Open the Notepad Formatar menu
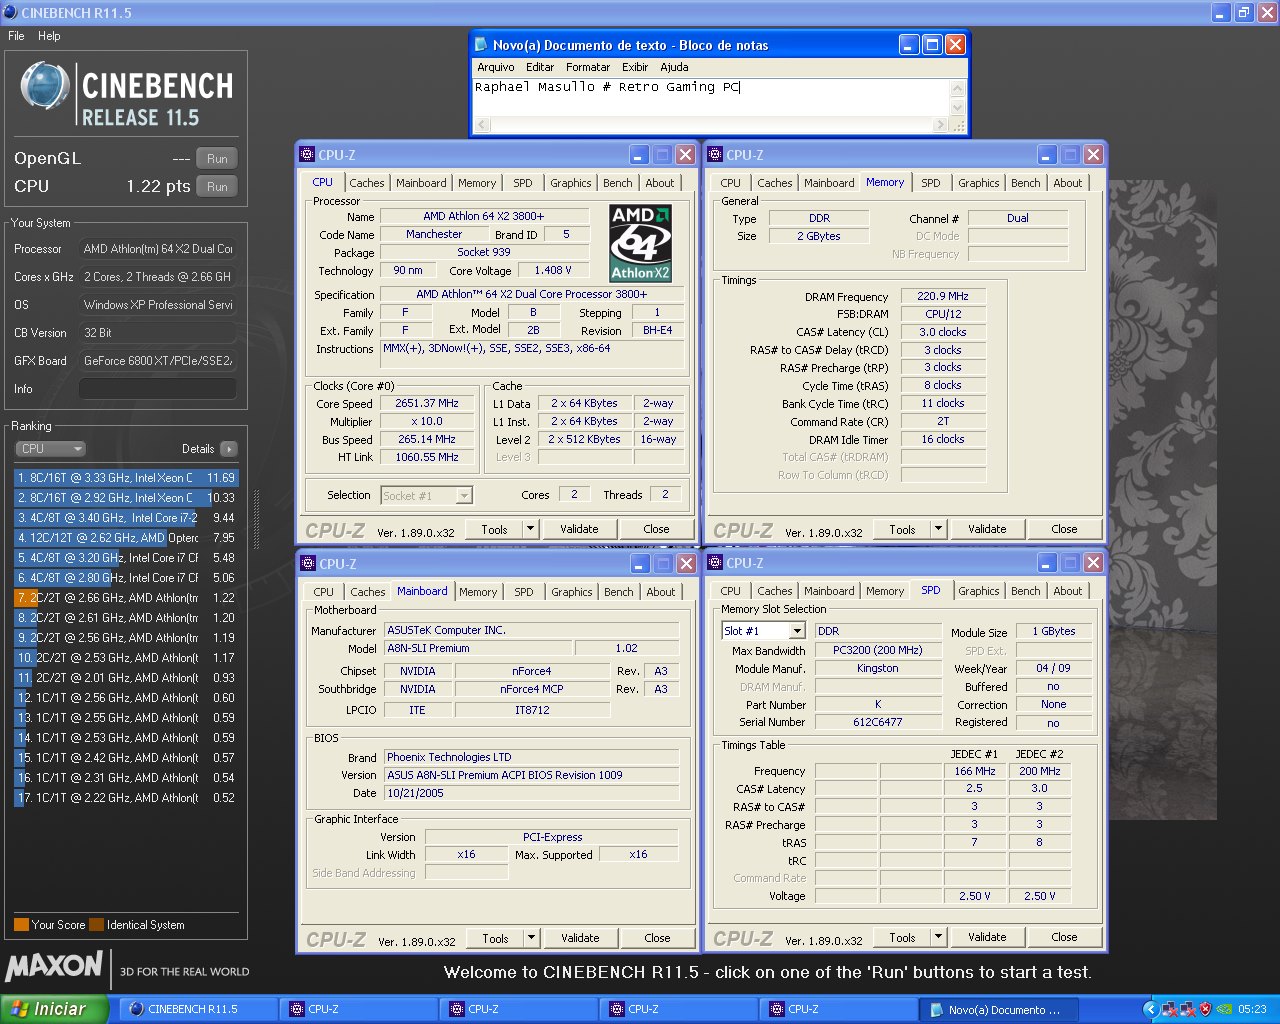The width and height of the screenshot is (1280, 1024). (588, 67)
